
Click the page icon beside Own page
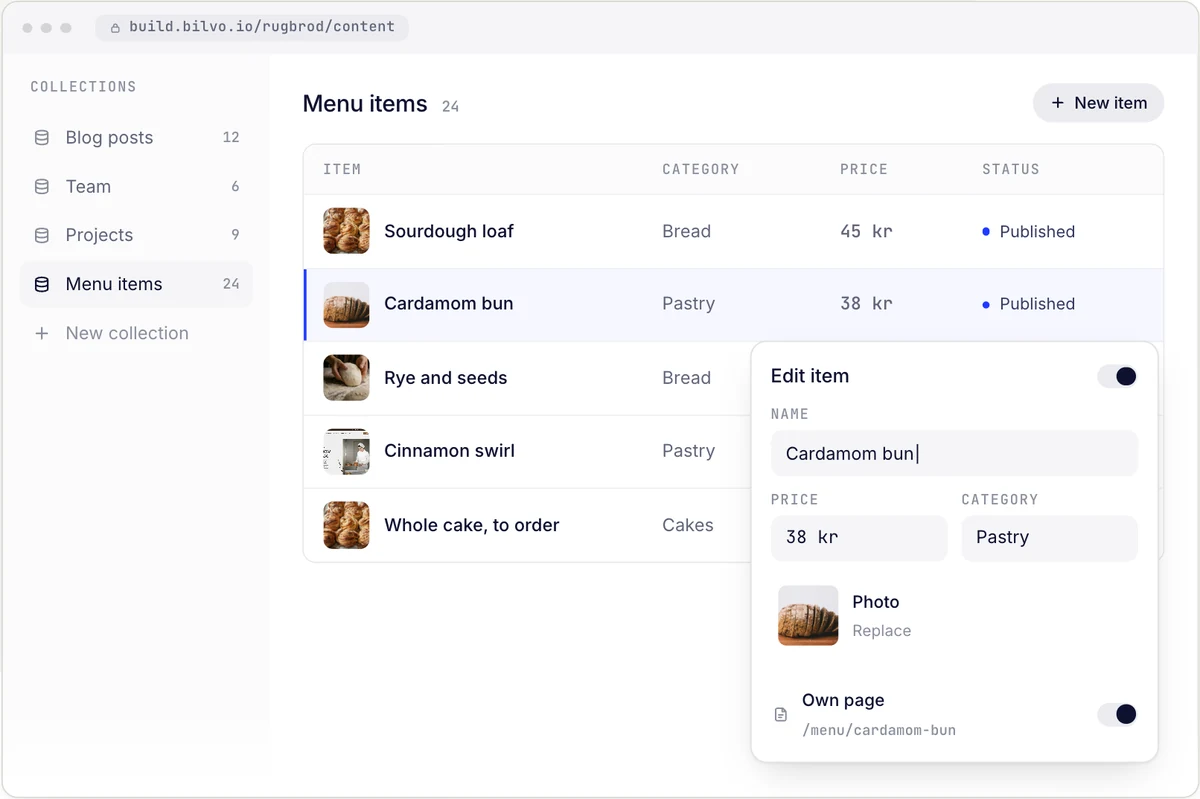click(781, 715)
